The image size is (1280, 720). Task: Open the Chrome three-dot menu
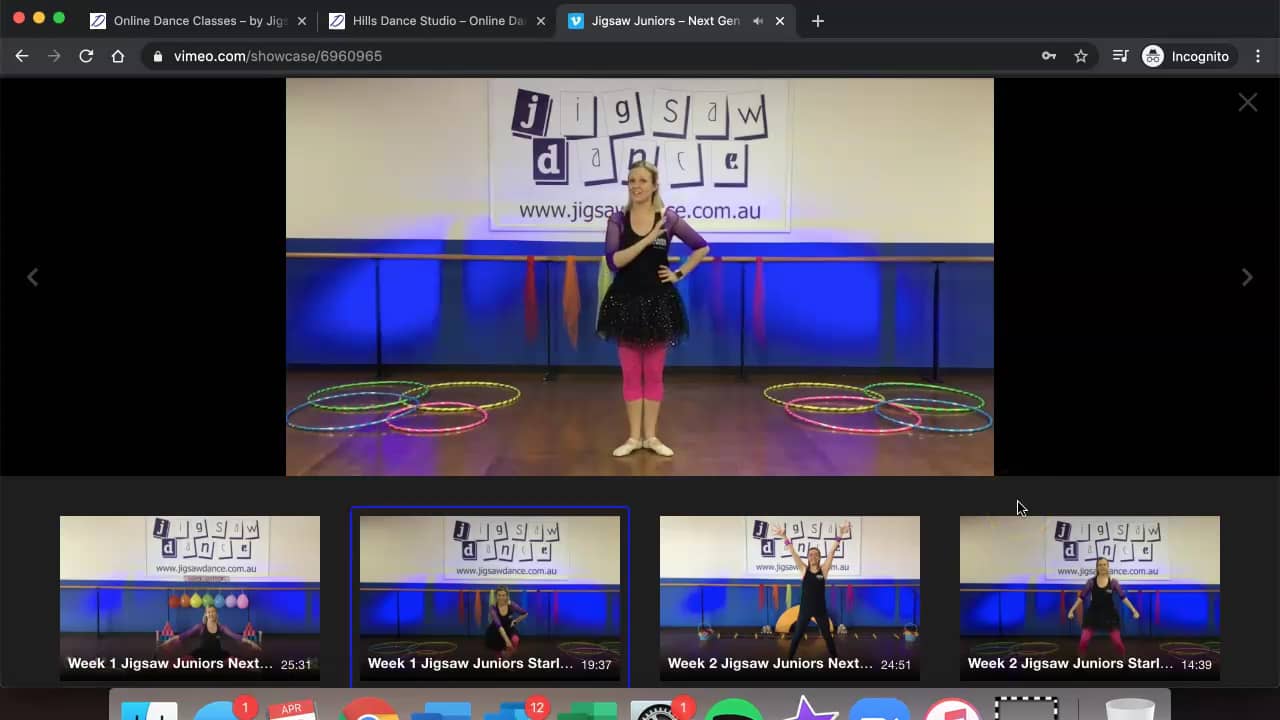1258,56
